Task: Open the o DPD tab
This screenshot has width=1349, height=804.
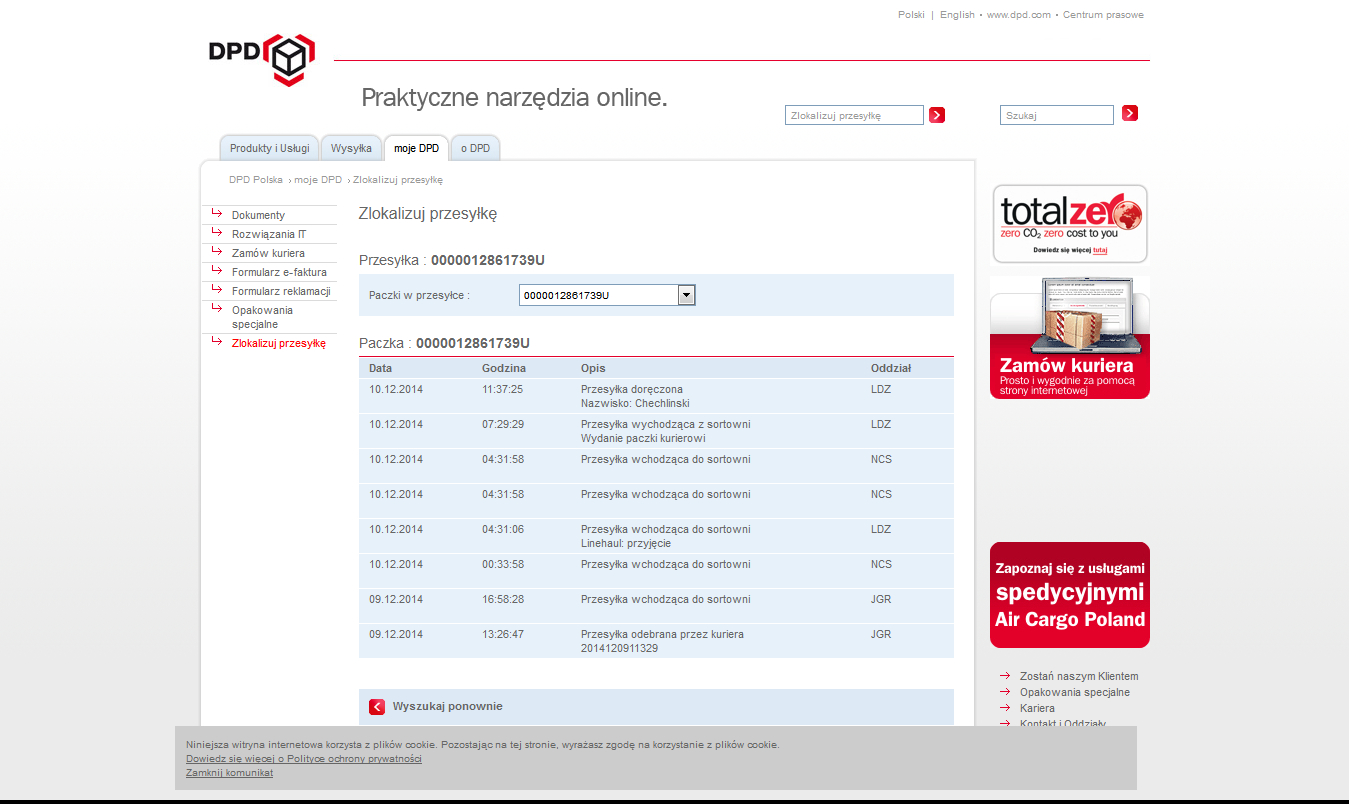Action: (475, 148)
